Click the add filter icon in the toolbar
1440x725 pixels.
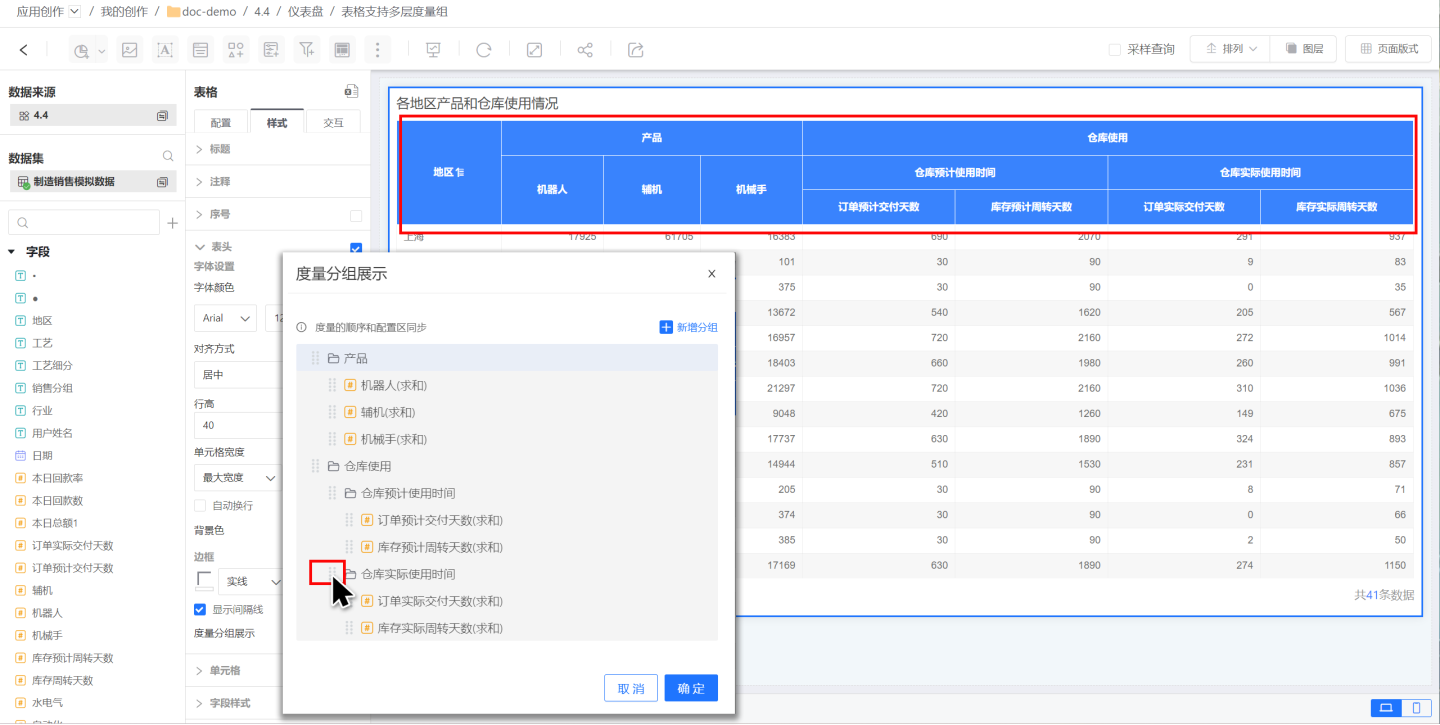[307, 49]
